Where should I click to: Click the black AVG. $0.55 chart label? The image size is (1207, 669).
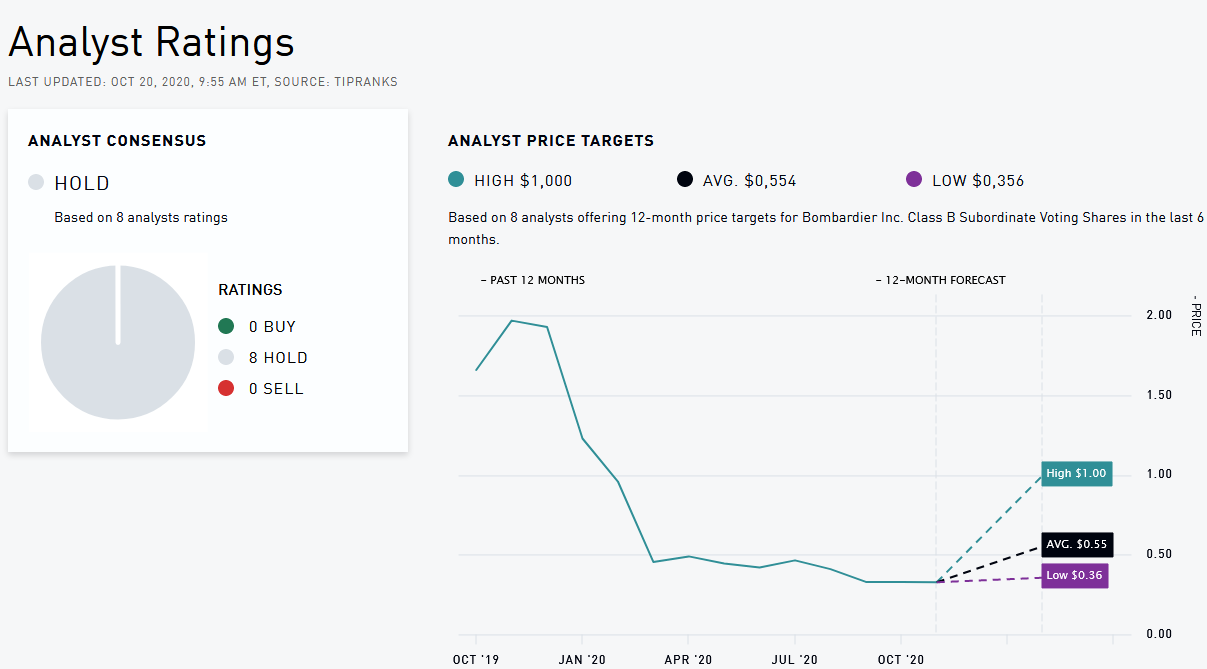click(x=1076, y=545)
